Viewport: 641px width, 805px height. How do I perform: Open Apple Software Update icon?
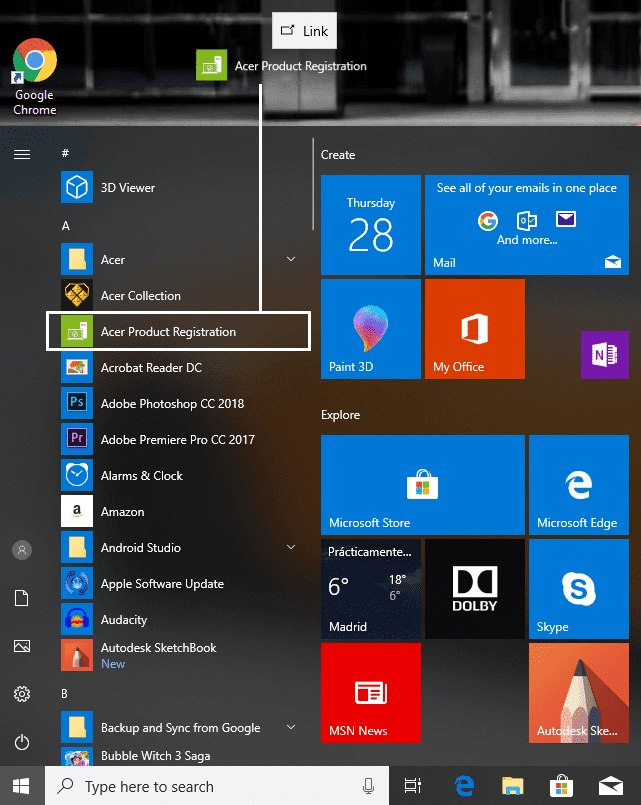click(77, 583)
